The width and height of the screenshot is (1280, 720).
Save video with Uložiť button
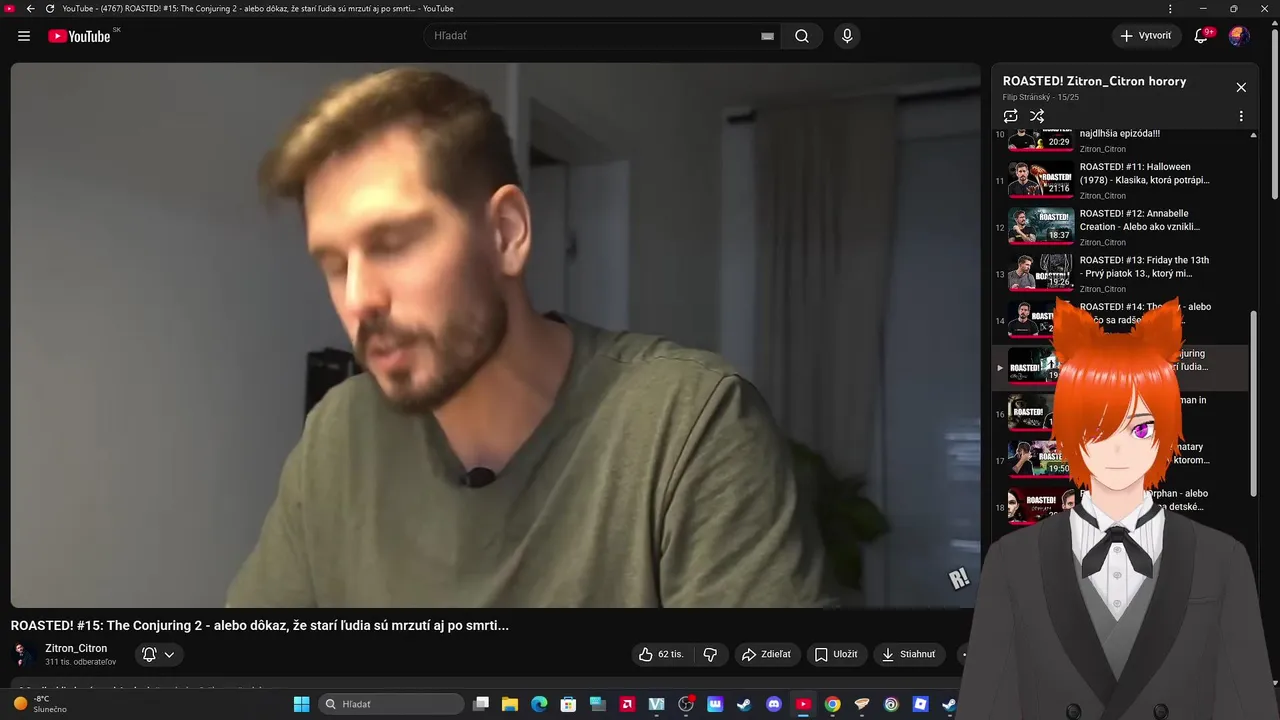[x=836, y=654]
